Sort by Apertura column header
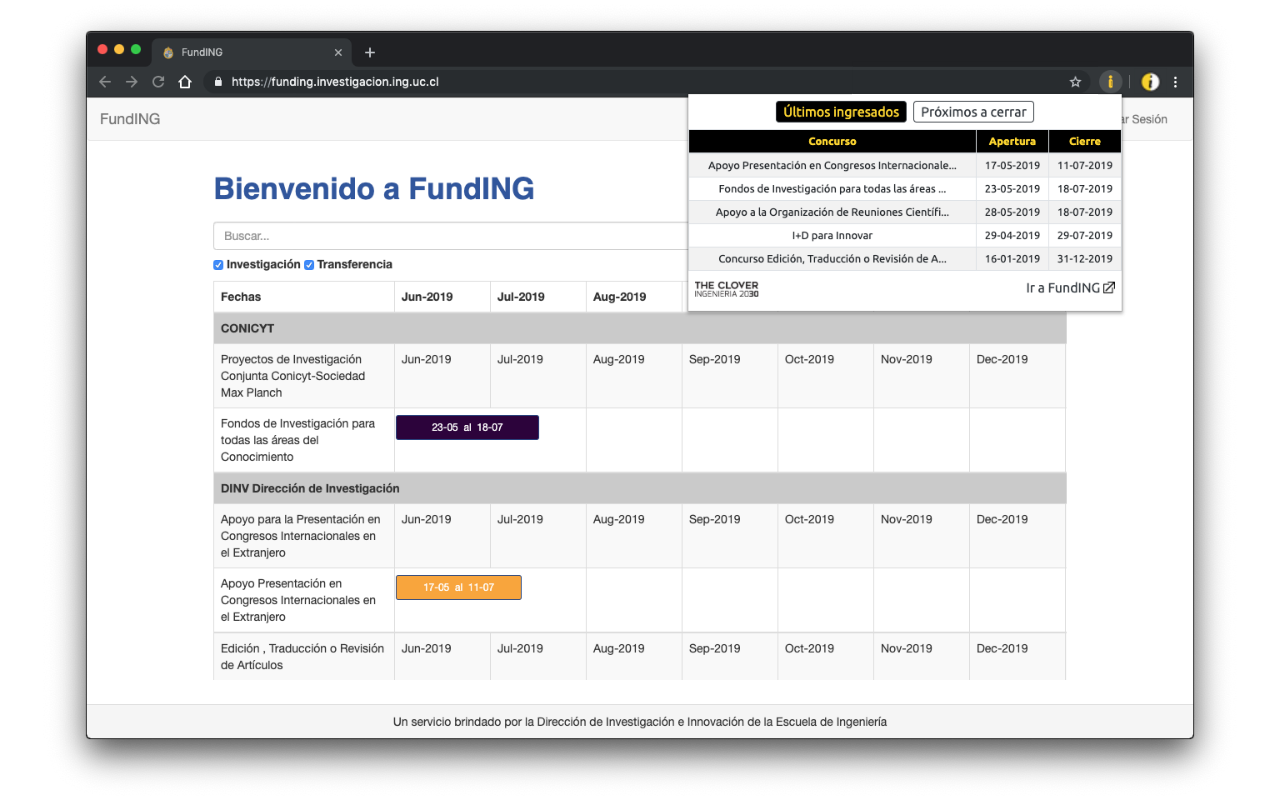The image size is (1280, 800). click(x=1012, y=142)
